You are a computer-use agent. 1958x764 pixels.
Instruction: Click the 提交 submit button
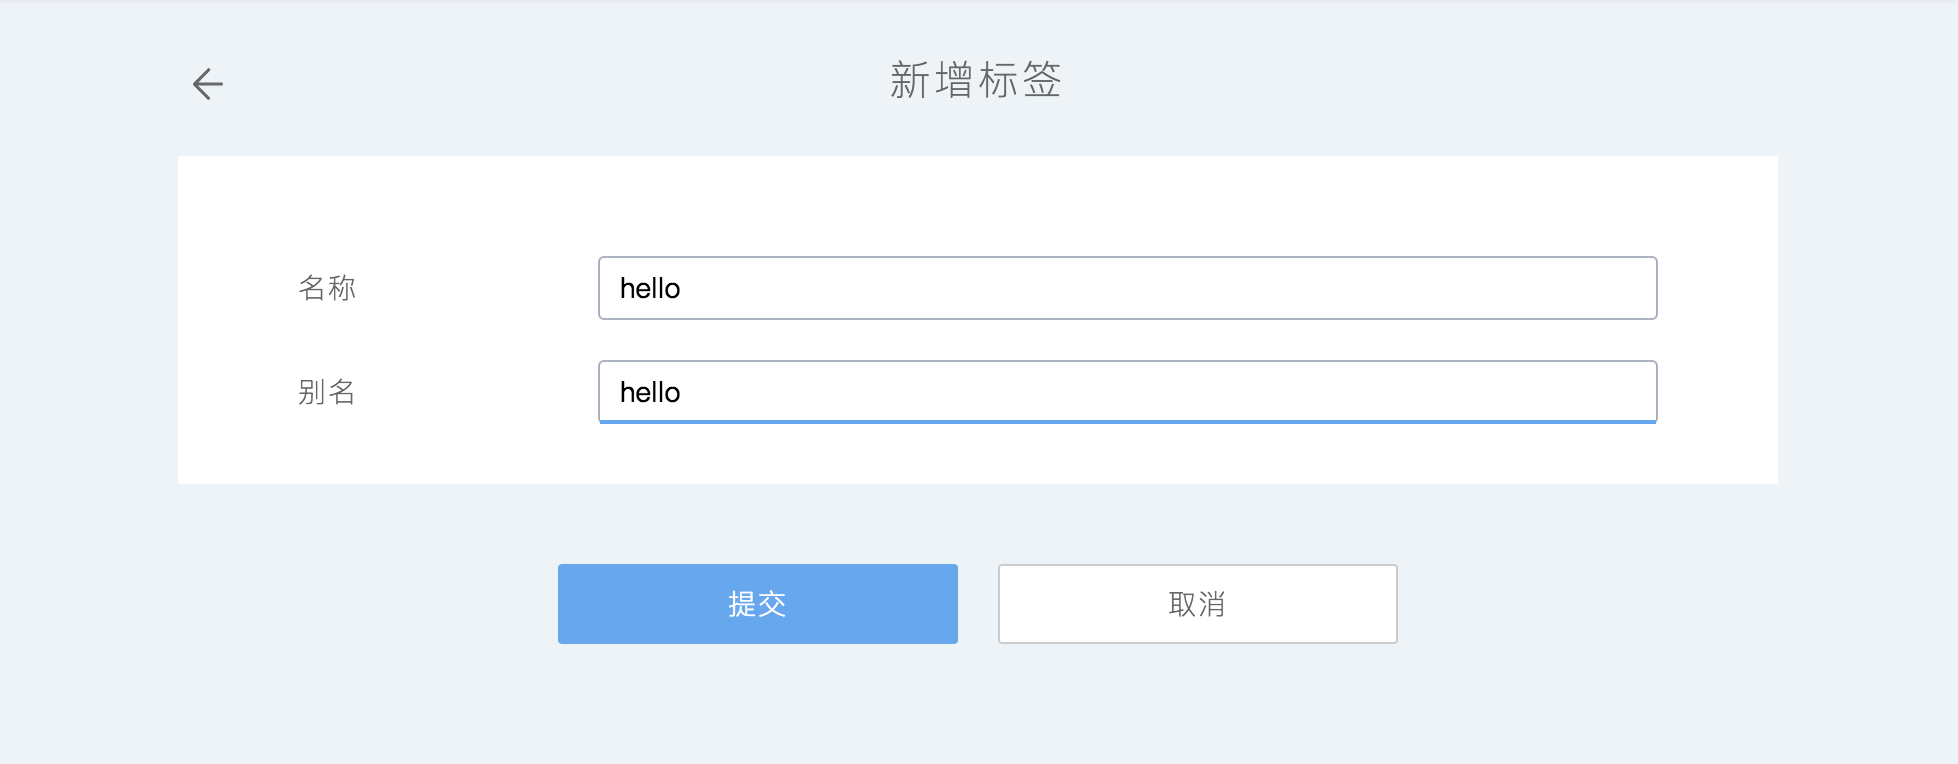pos(757,604)
